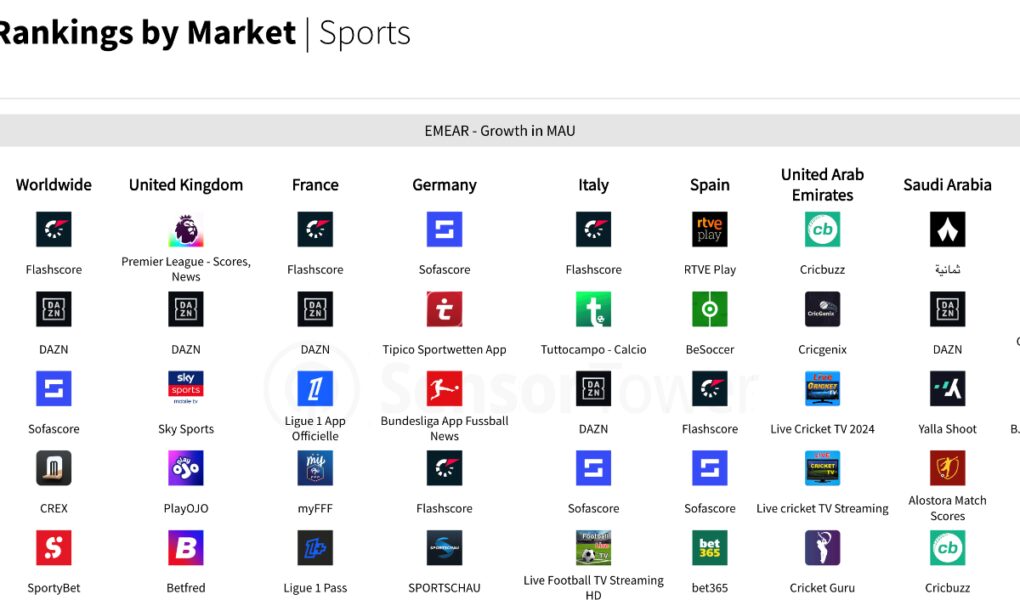
Task: Click the myFFF icon under France
Action: [x=315, y=468]
